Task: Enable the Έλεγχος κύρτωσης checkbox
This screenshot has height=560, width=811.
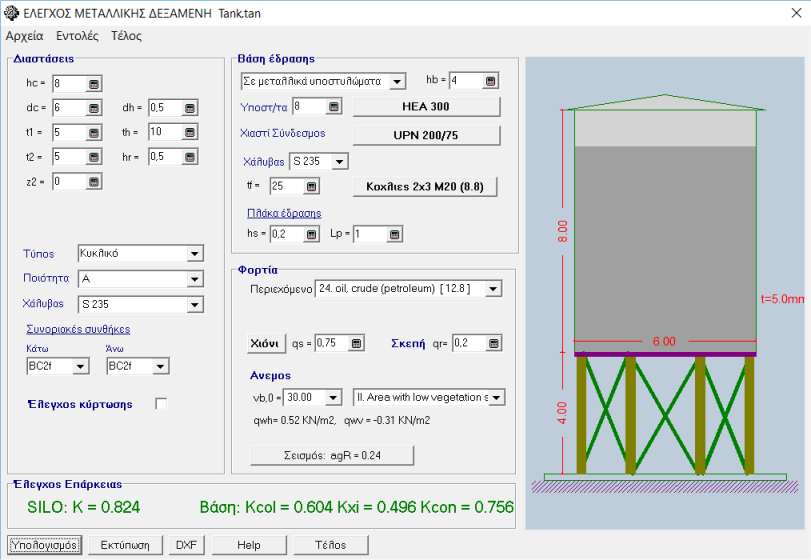Action: [161, 404]
